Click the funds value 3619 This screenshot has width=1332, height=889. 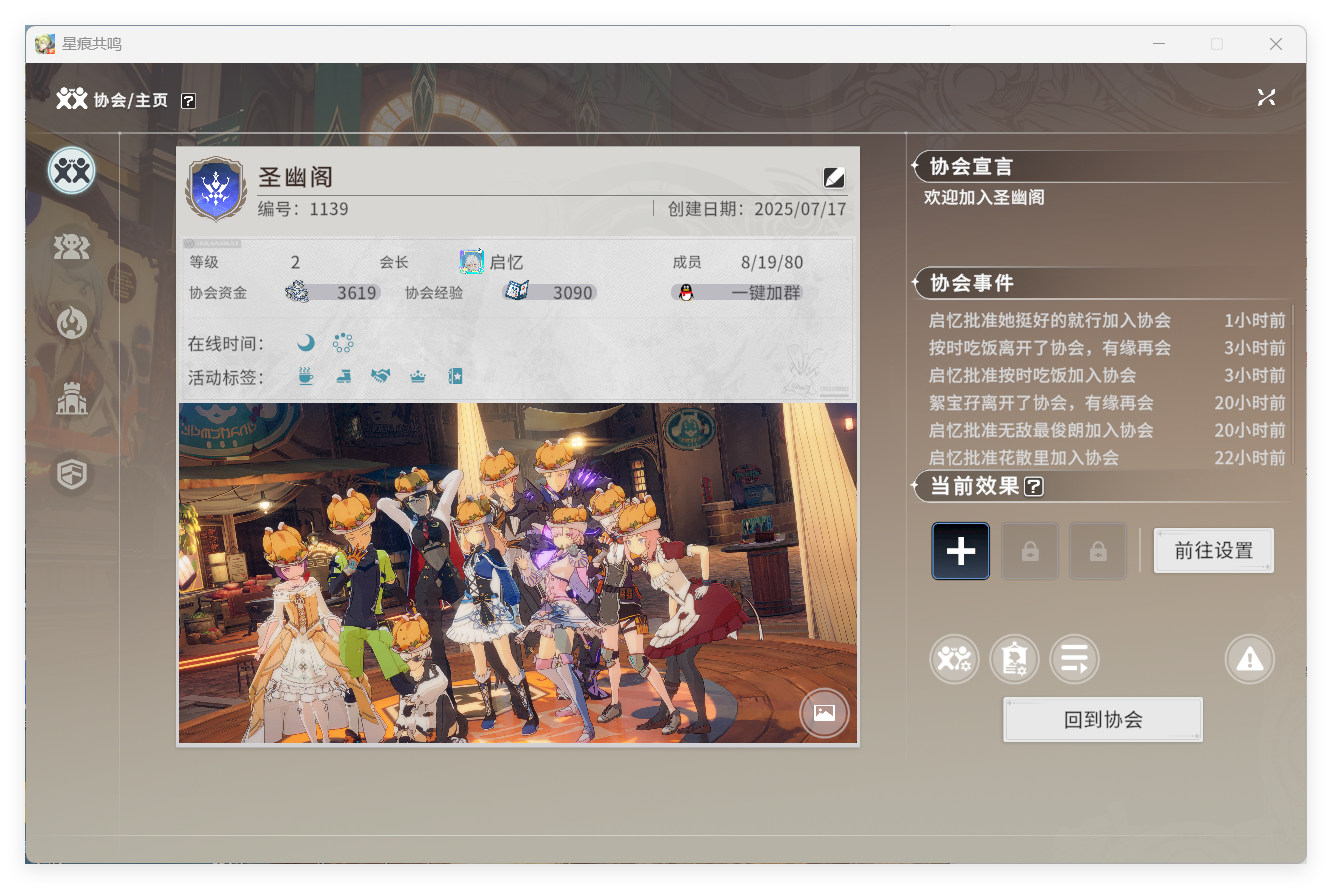click(x=357, y=293)
